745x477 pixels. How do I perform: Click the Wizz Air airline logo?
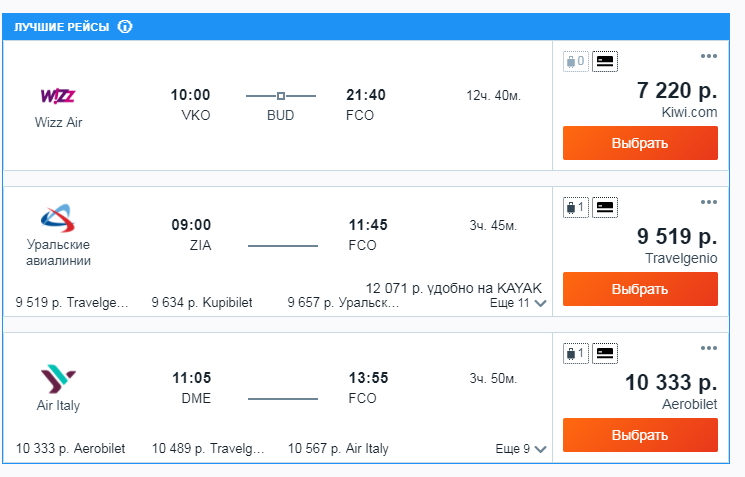(58, 95)
